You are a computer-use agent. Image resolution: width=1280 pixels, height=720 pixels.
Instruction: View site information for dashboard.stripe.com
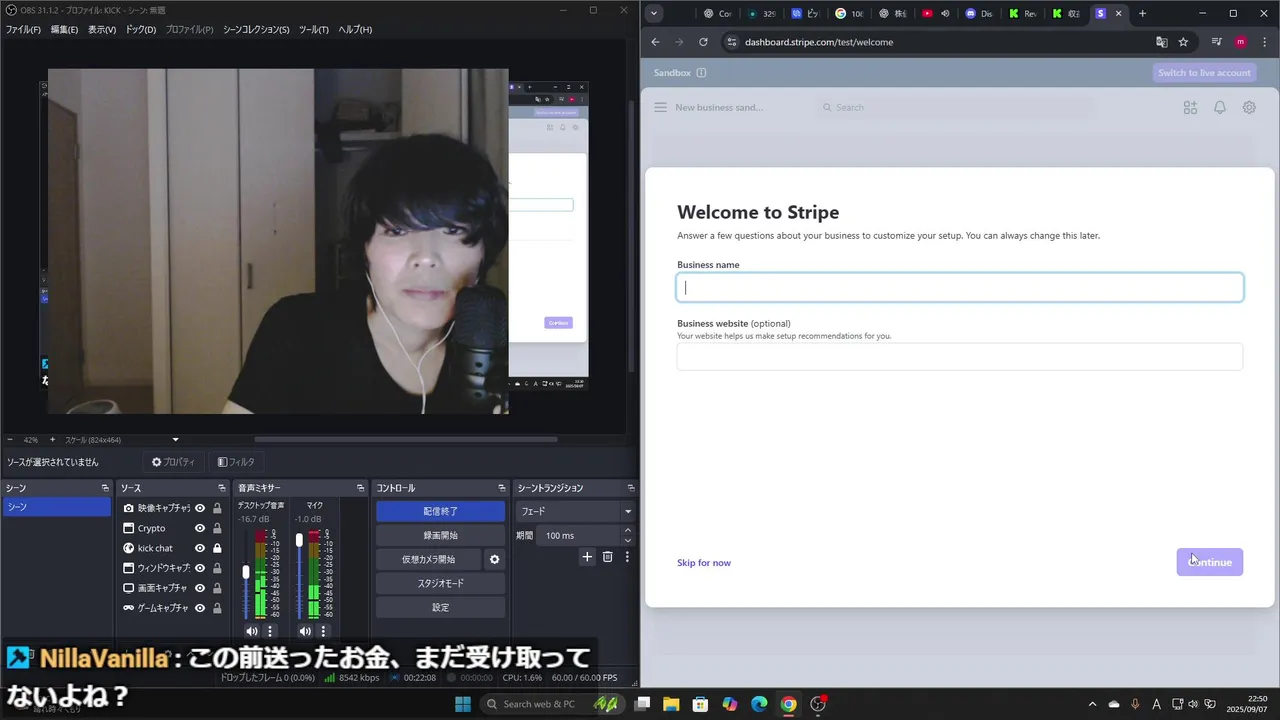pyautogui.click(x=731, y=42)
